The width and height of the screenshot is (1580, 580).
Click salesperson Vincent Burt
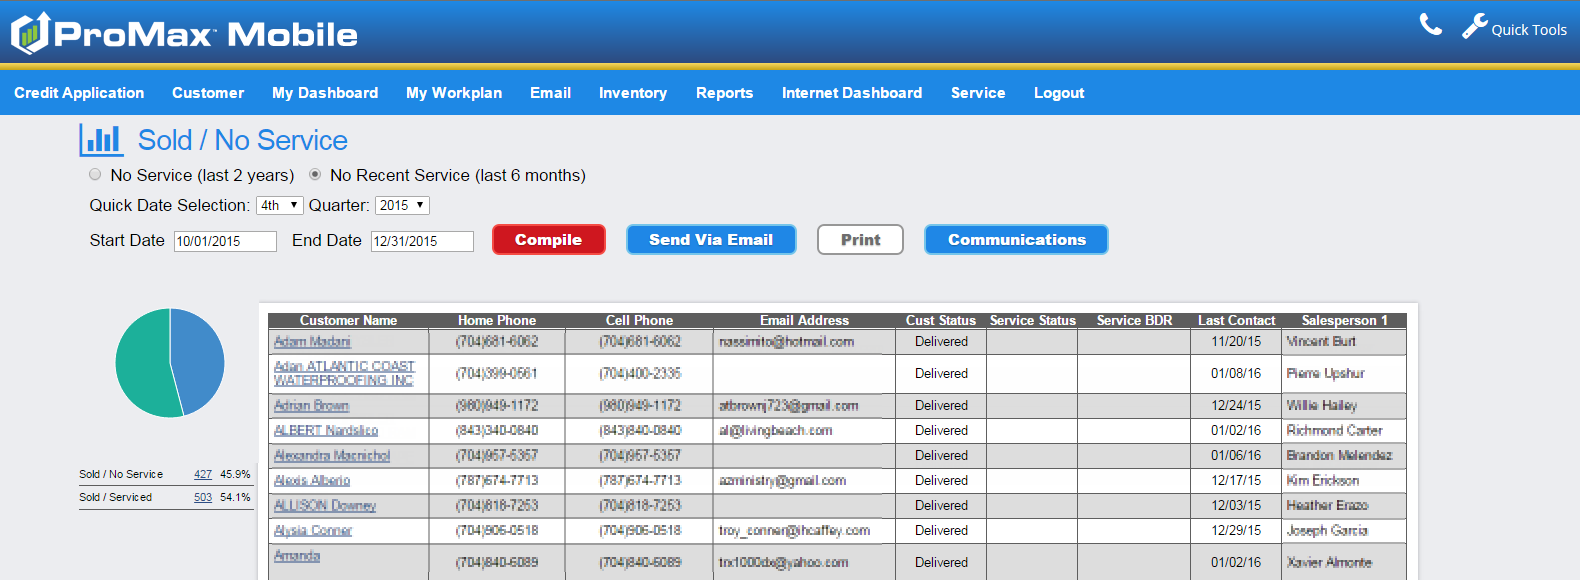click(x=1321, y=342)
